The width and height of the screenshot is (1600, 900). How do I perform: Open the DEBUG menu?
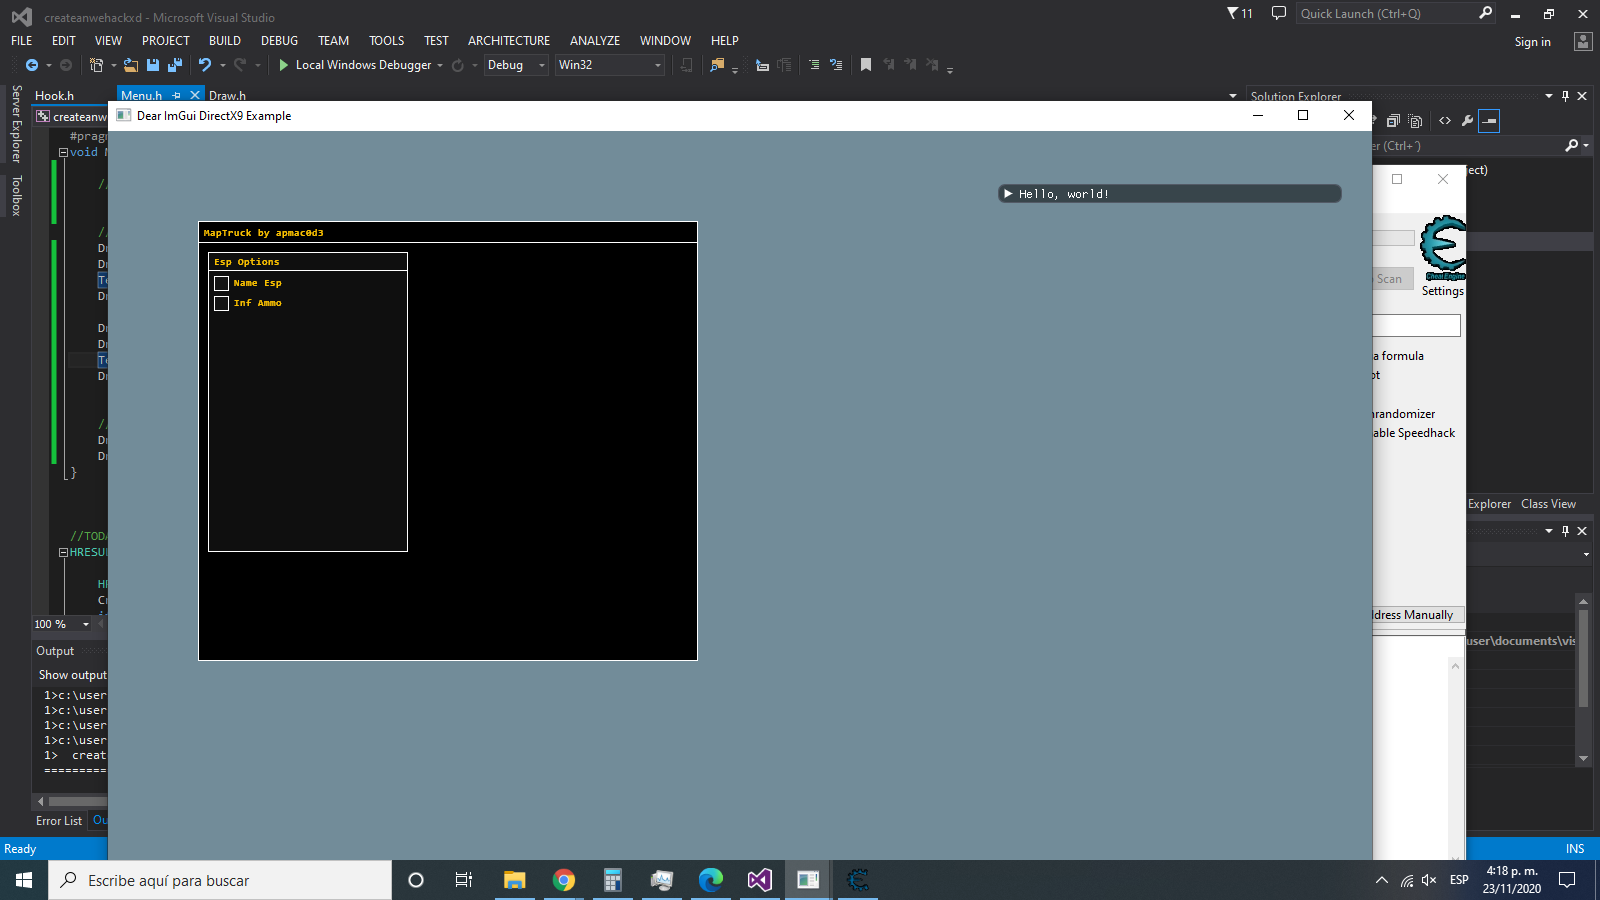(x=280, y=41)
